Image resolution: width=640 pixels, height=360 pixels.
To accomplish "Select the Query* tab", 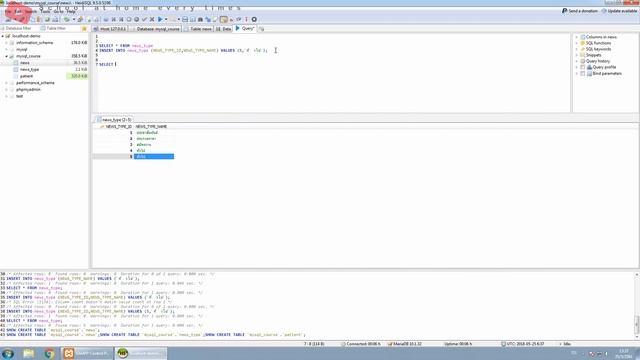I will (x=245, y=29).
